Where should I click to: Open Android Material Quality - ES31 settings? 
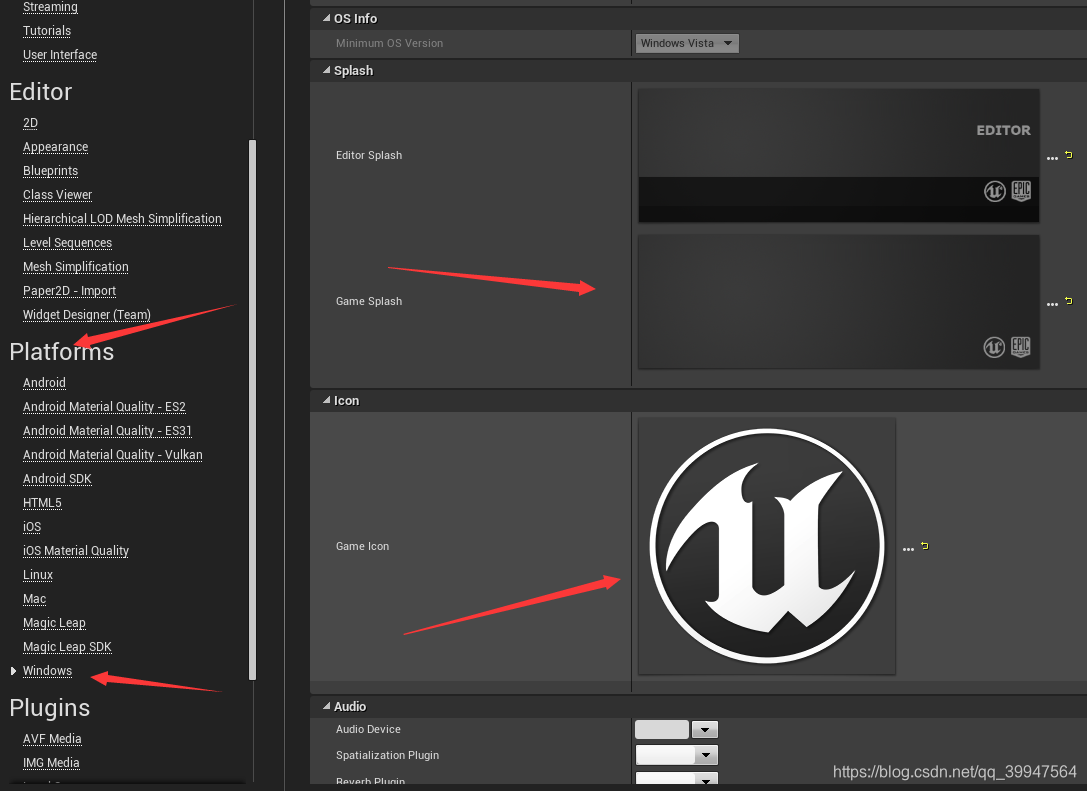107,431
